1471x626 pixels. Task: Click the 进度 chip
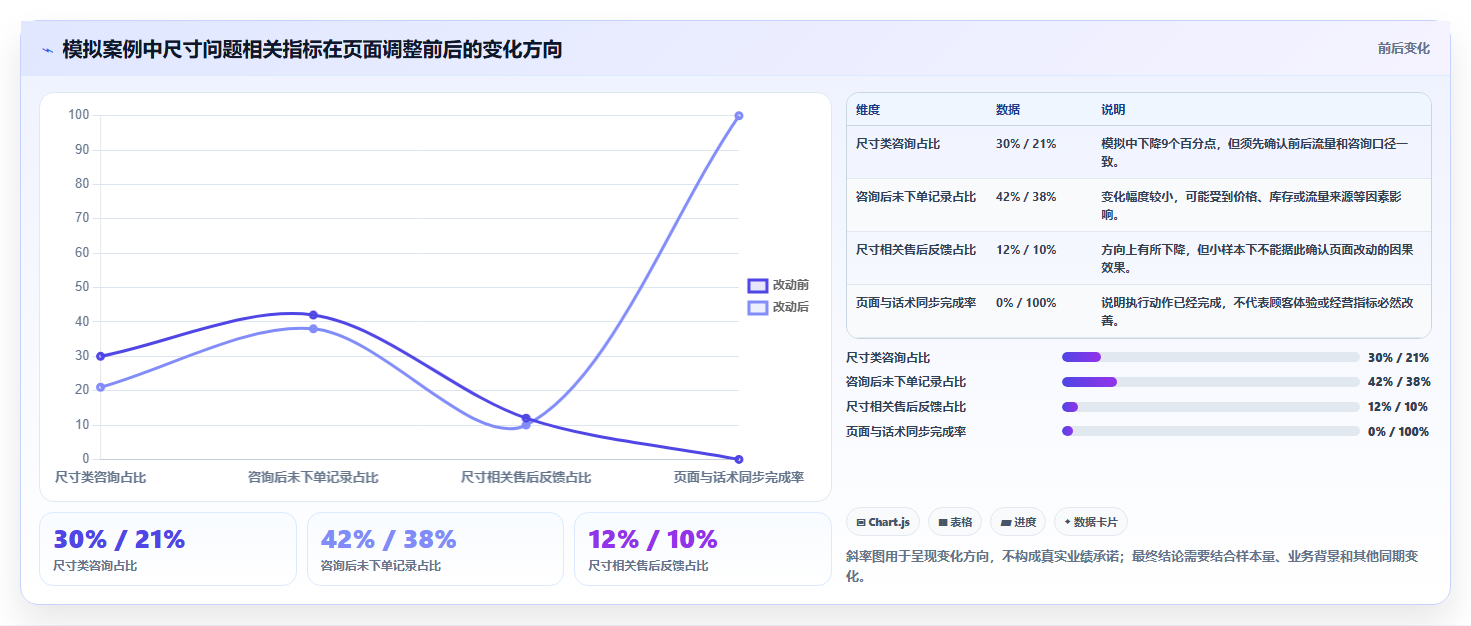click(1018, 522)
